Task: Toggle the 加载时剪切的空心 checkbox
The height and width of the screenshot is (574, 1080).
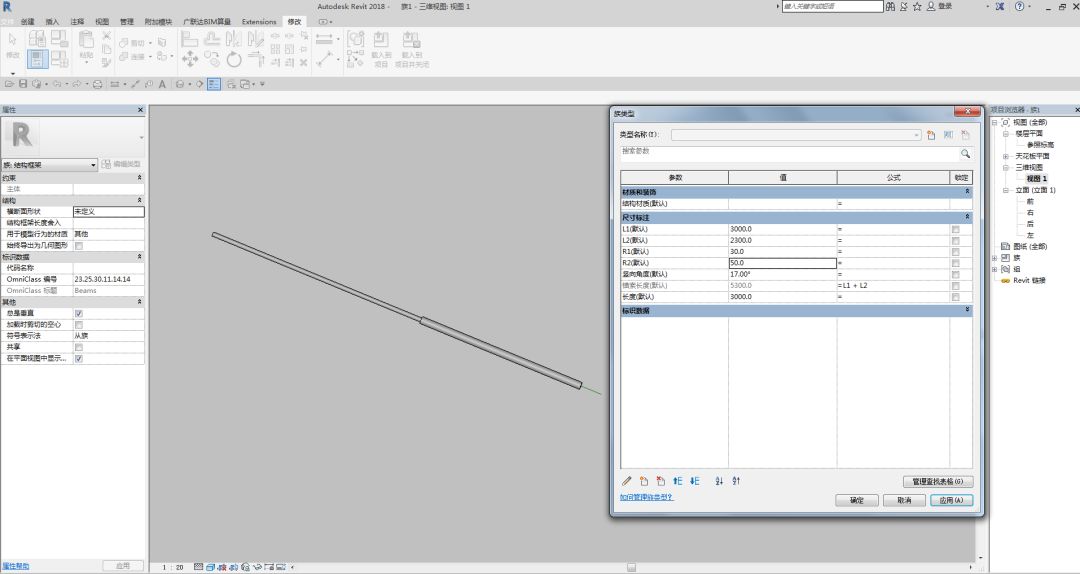Action: tap(79, 325)
